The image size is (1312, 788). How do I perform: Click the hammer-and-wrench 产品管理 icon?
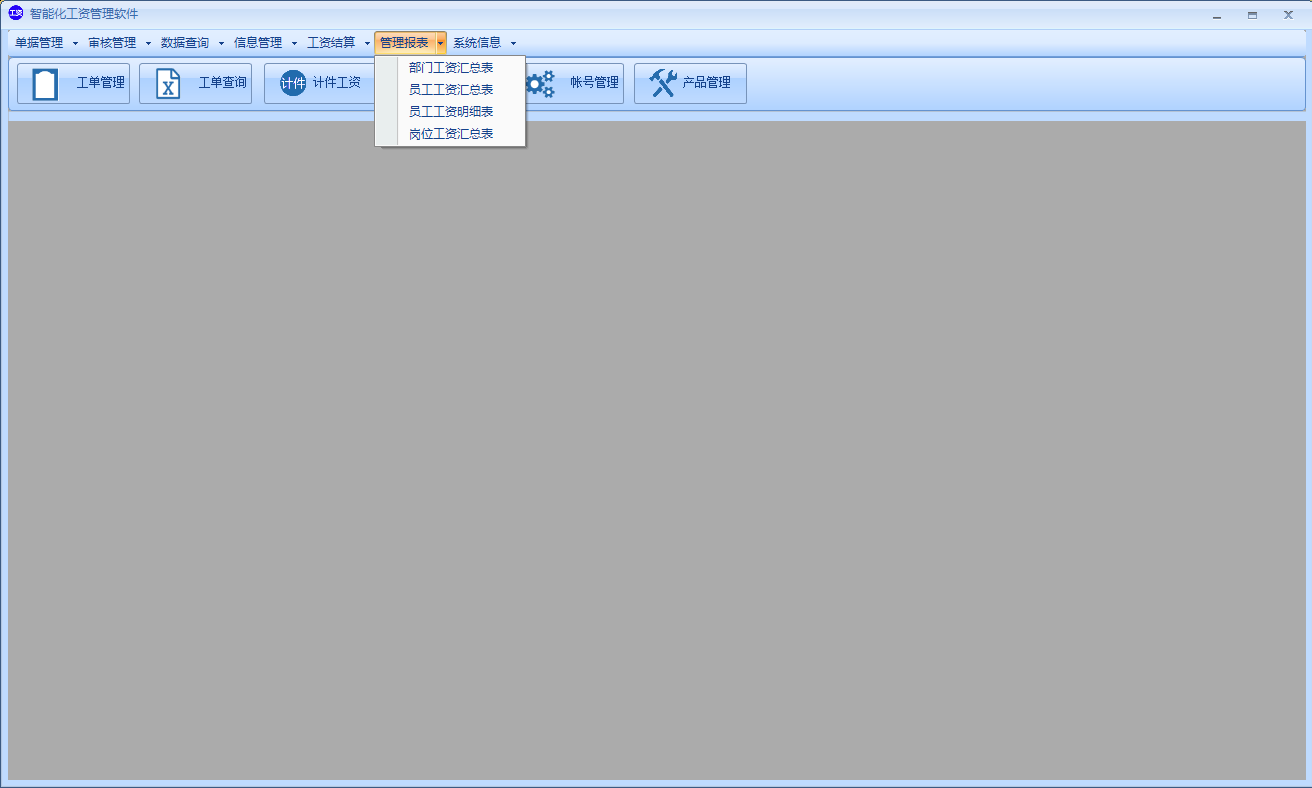point(662,83)
